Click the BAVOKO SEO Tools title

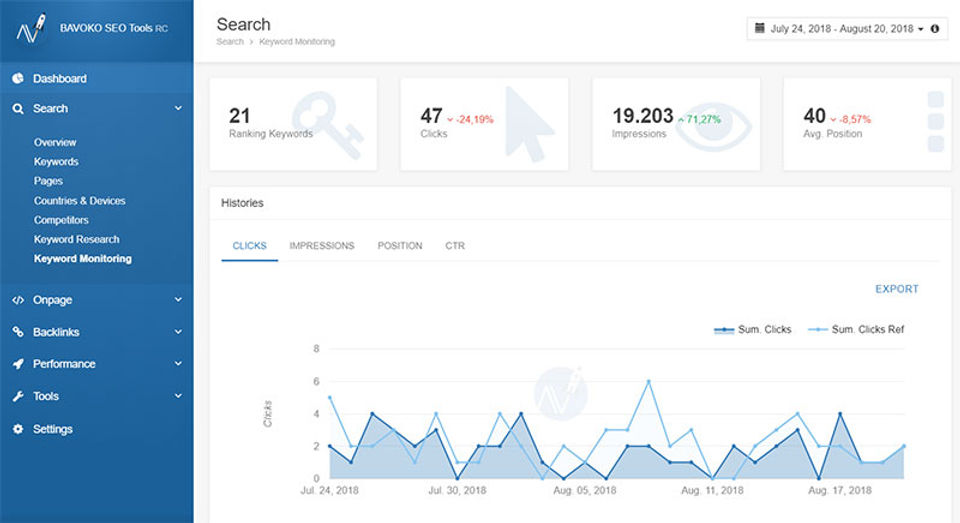[114, 28]
